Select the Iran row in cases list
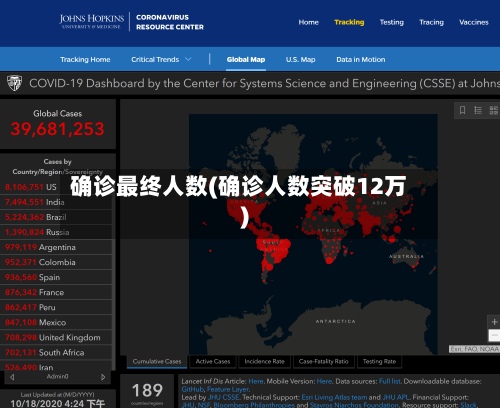The width and height of the screenshot is (500, 408). click(x=56, y=366)
